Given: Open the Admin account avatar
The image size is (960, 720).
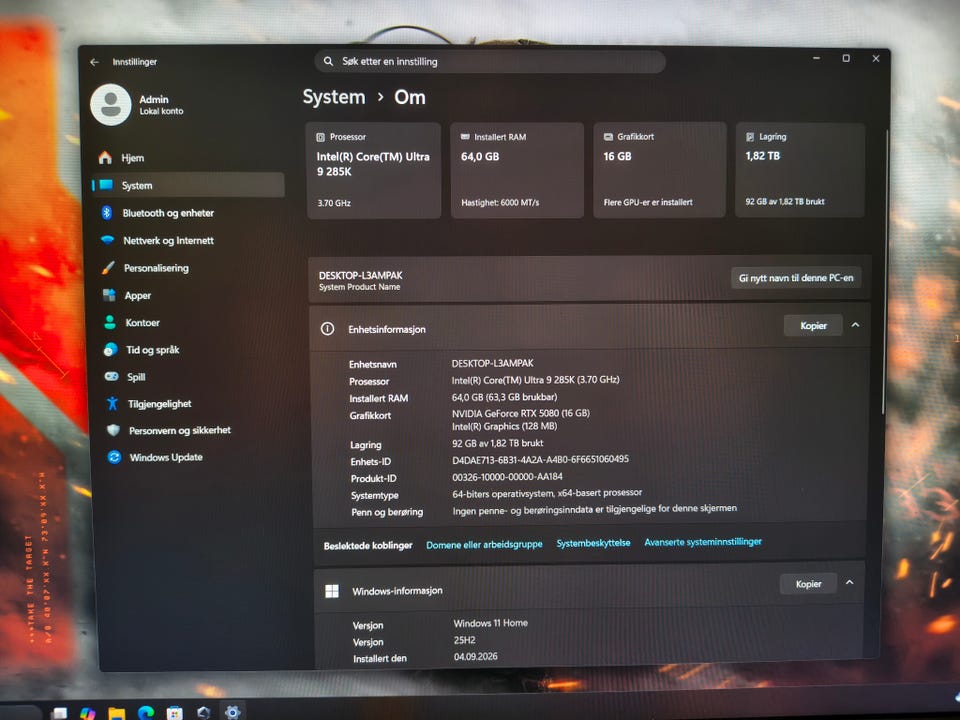Looking at the screenshot, I should pos(111,105).
